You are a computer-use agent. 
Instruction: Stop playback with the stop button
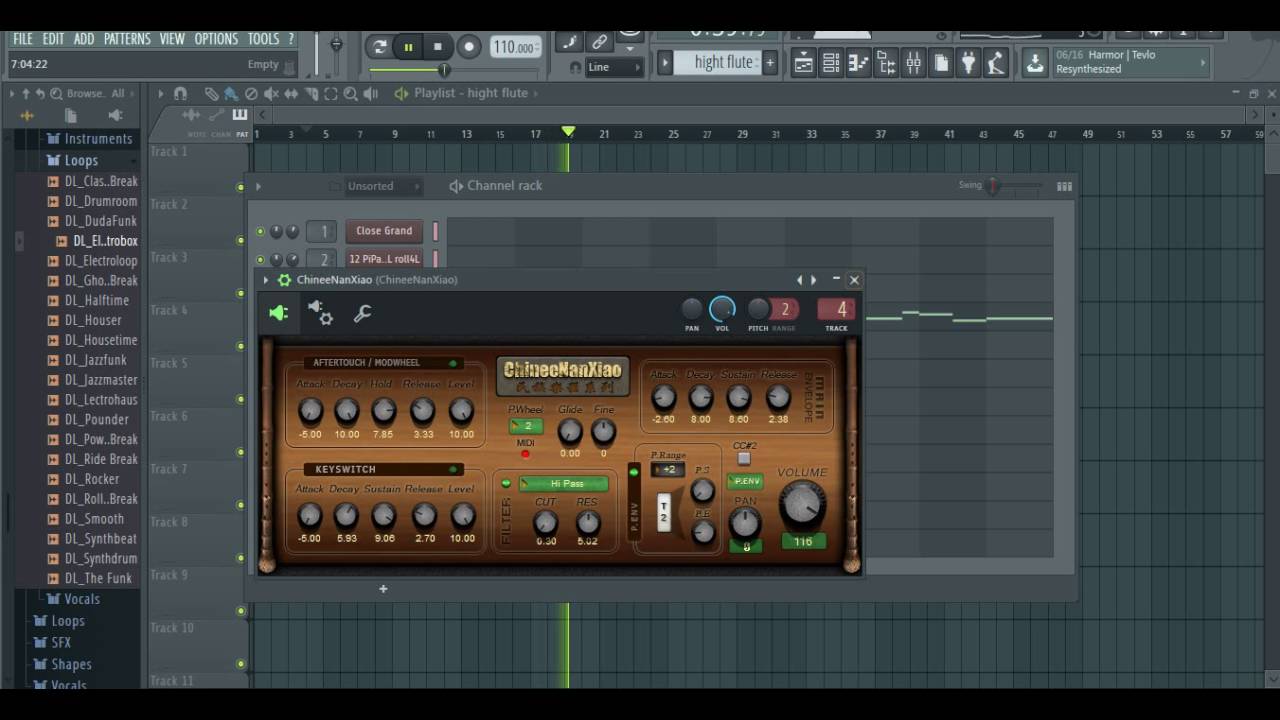(437, 46)
